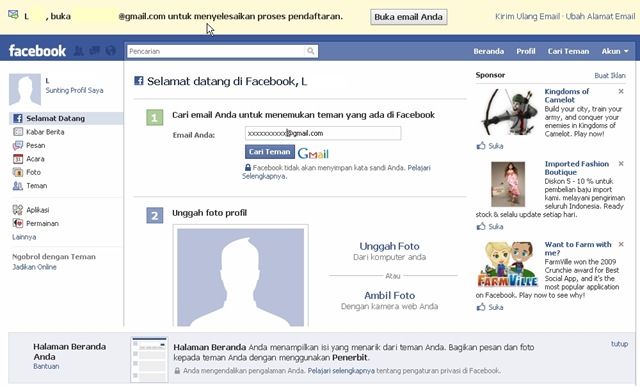Click the Facebook logo in header
Screen dimensions: 640x386
(x=37, y=51)
